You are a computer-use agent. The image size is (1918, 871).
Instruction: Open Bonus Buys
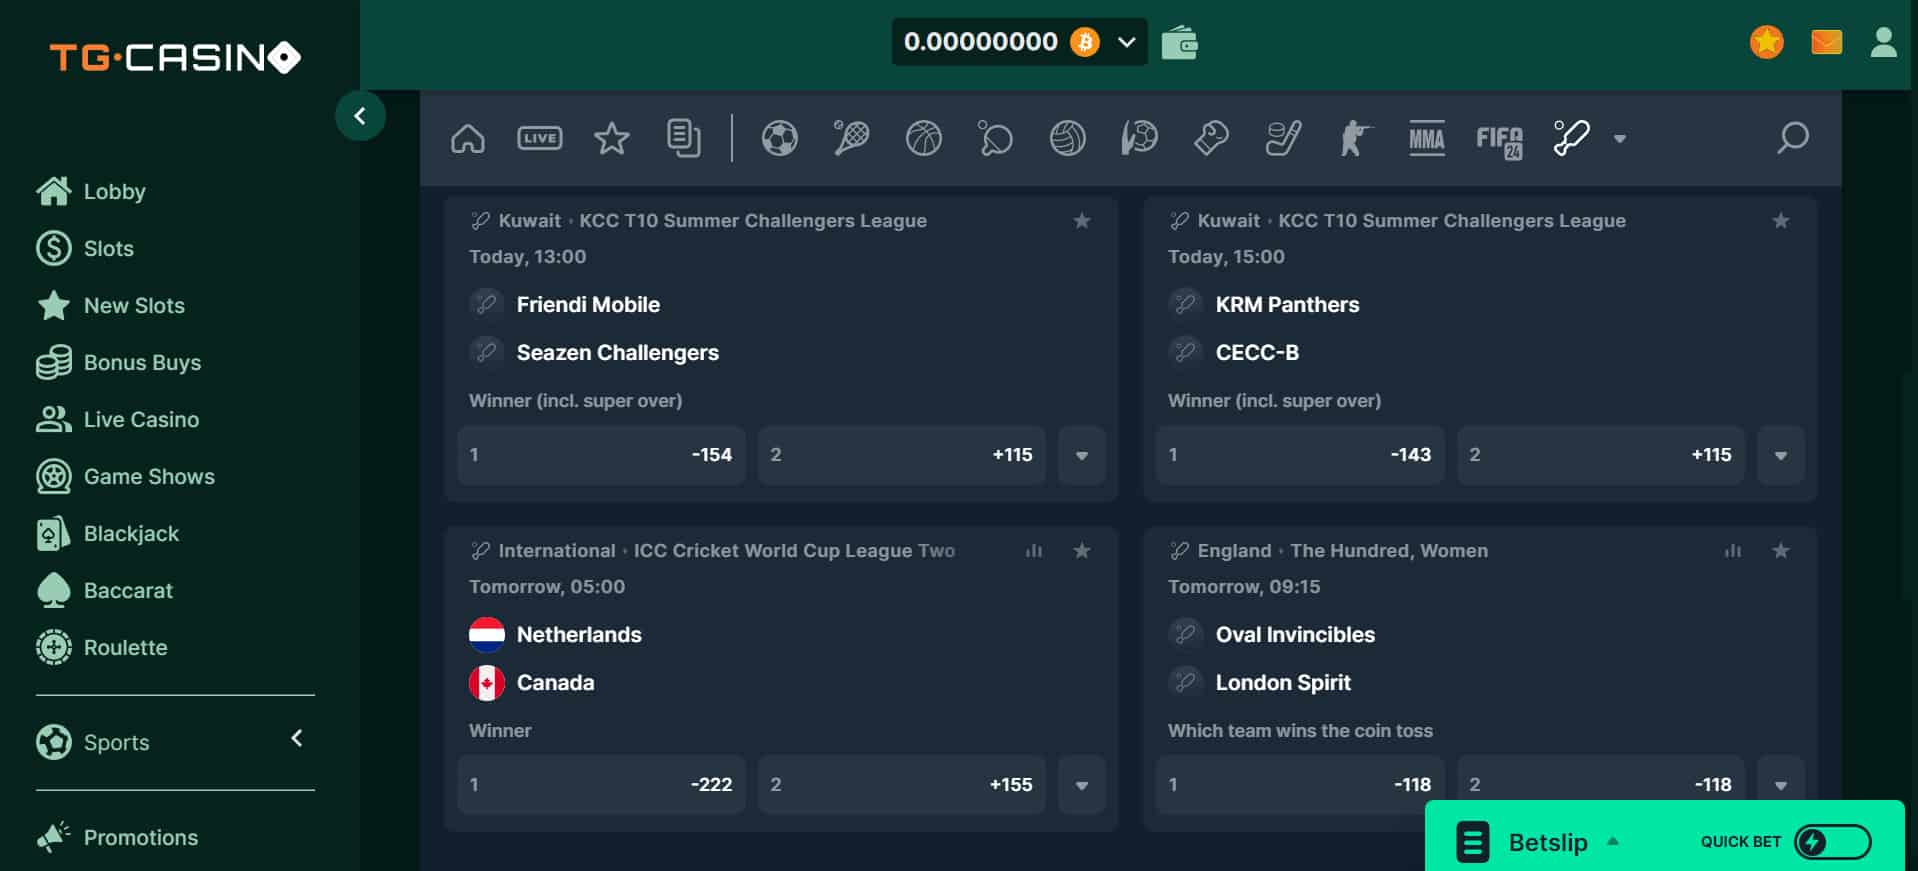[x=119, y=362]
